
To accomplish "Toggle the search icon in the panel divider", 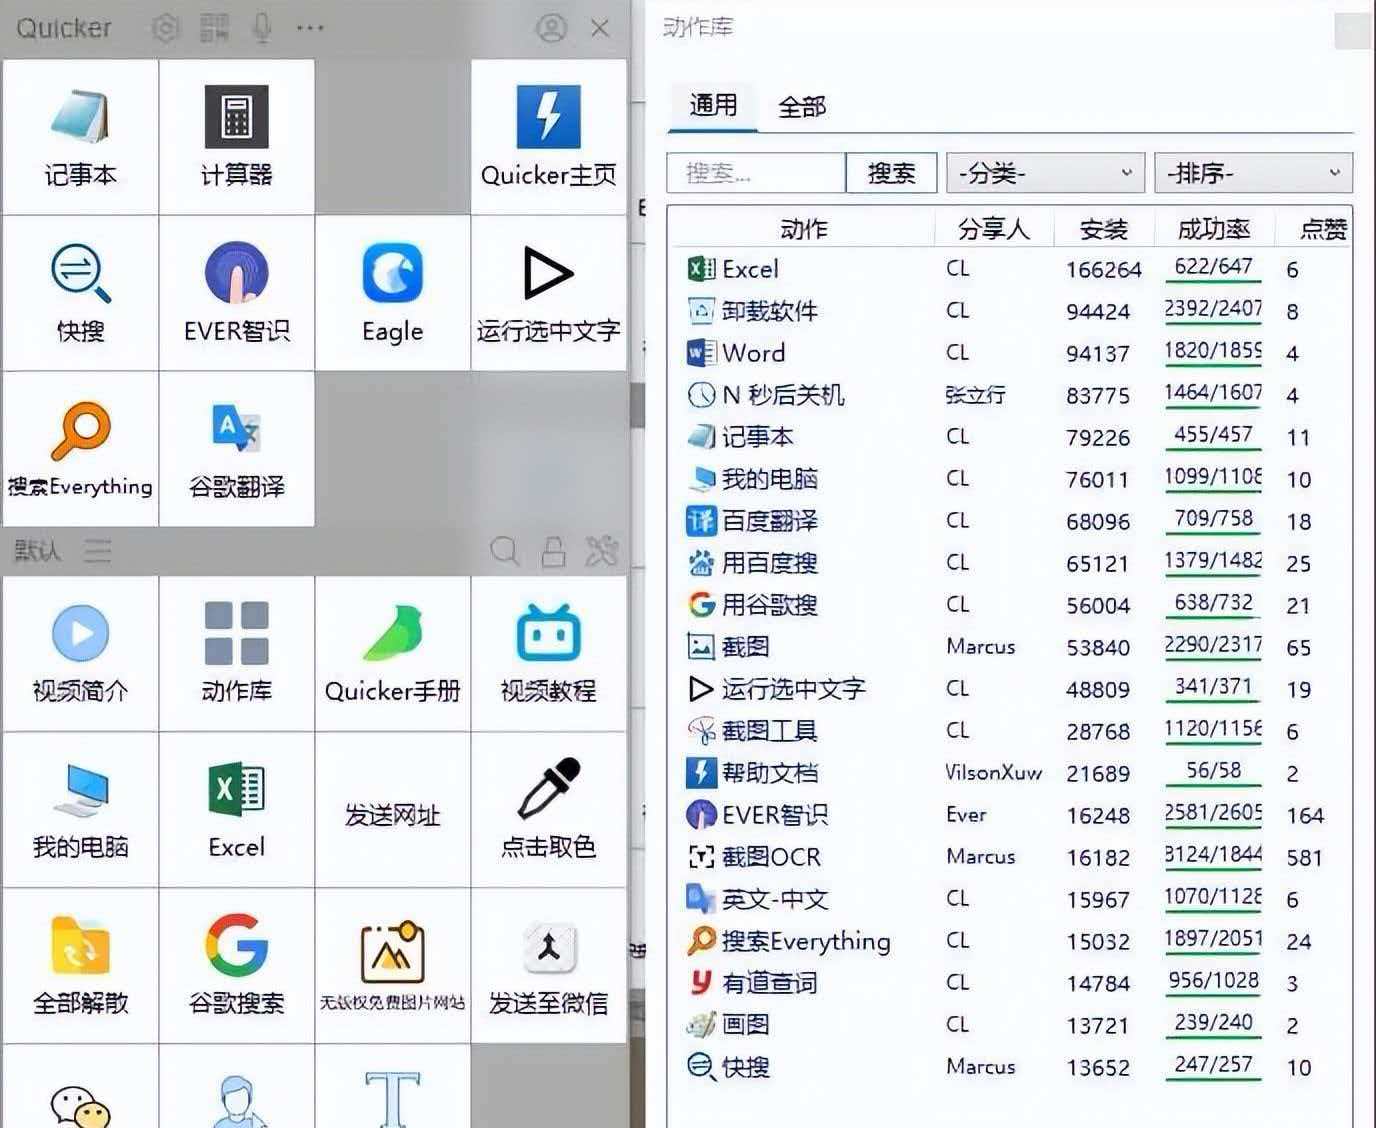I will pyautogui.click(x=505, y=551).
